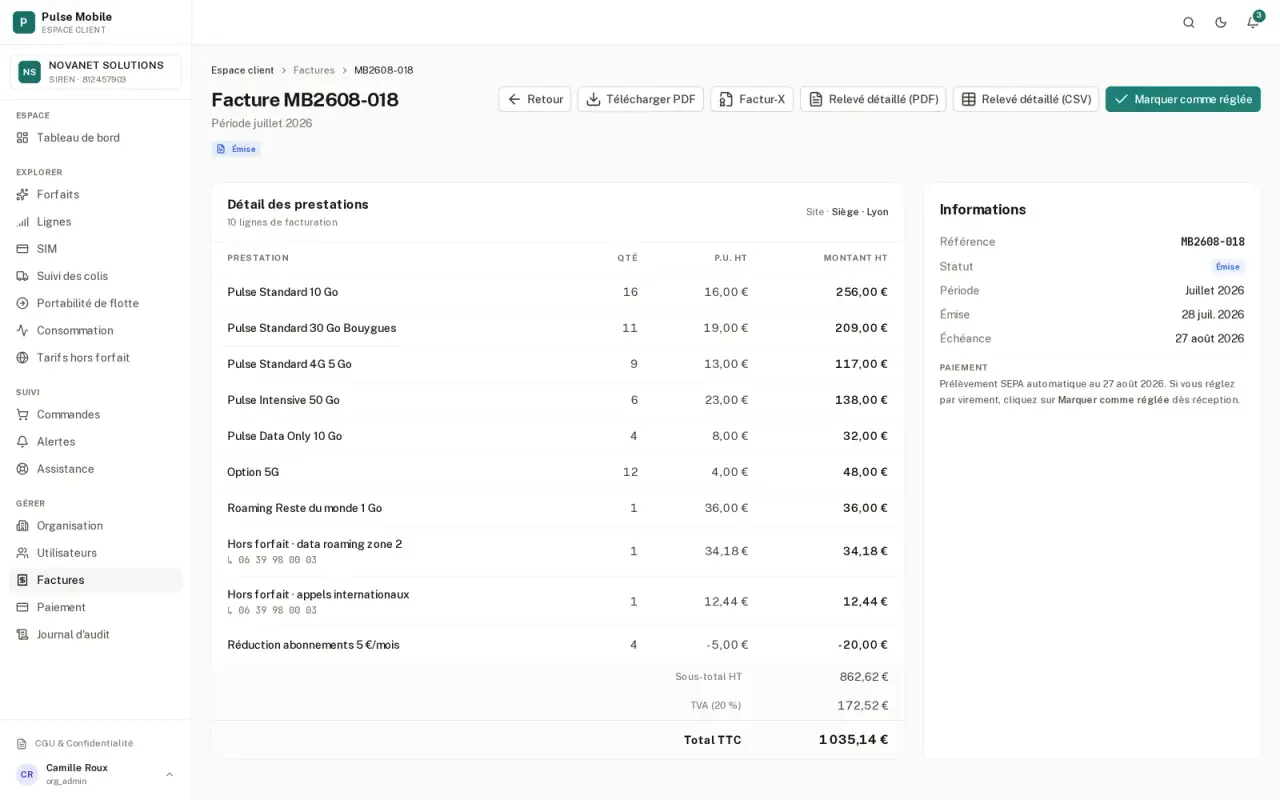The width and height of the screenshot is (1280, 800).
Task: Click Marquer comme réglée button
Action: [x=1183, y=99]
